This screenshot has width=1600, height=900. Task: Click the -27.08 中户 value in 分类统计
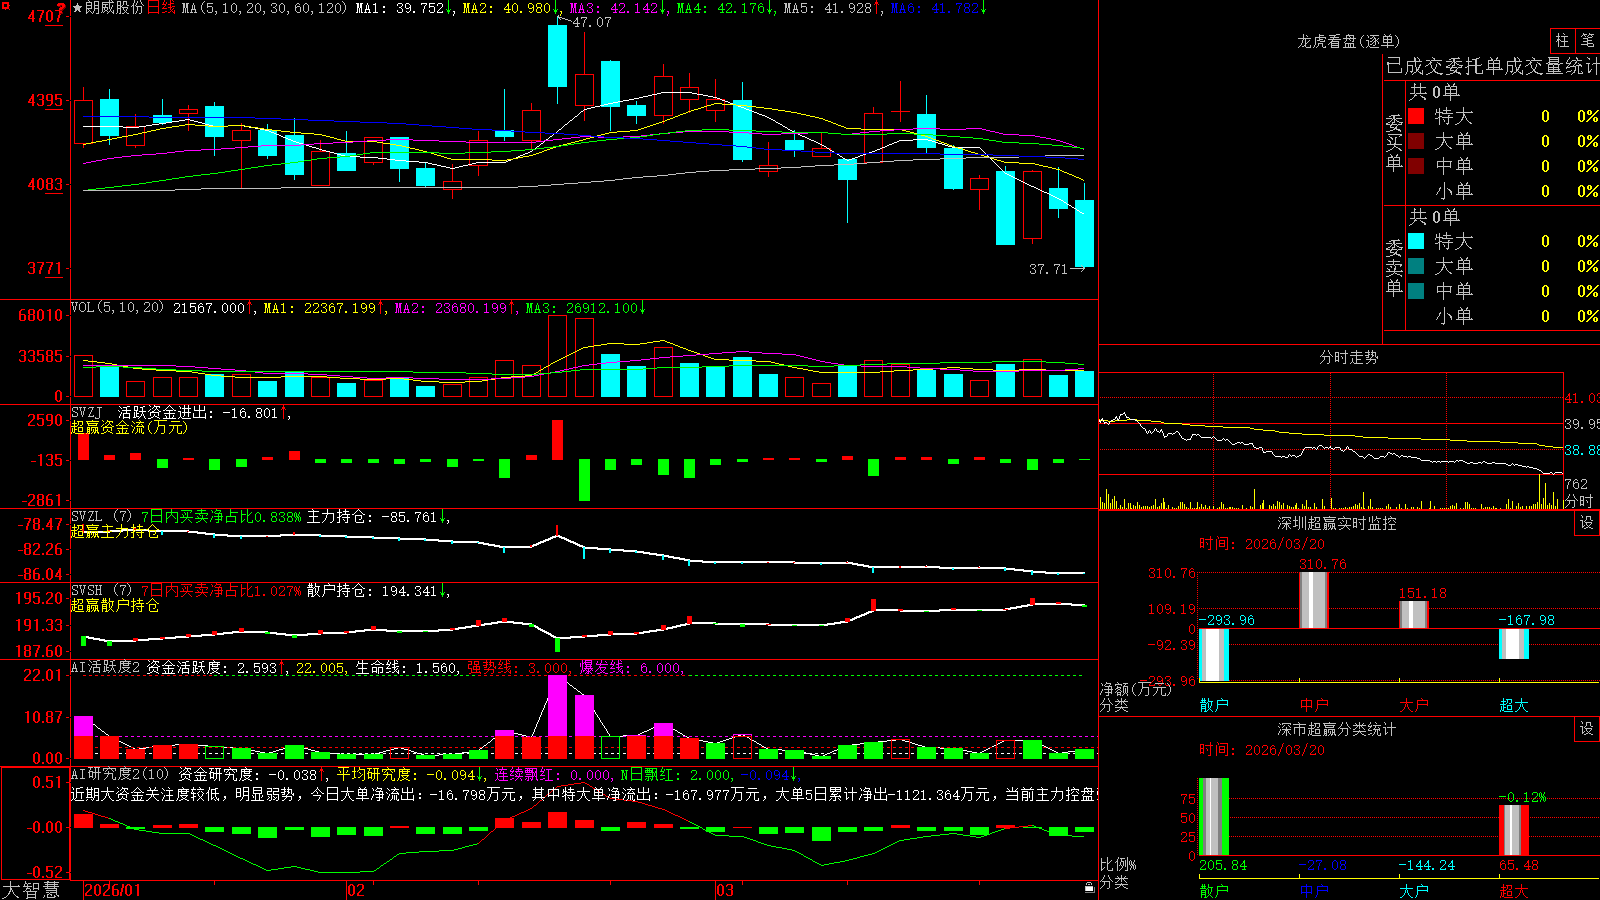tap(1322, 865)
